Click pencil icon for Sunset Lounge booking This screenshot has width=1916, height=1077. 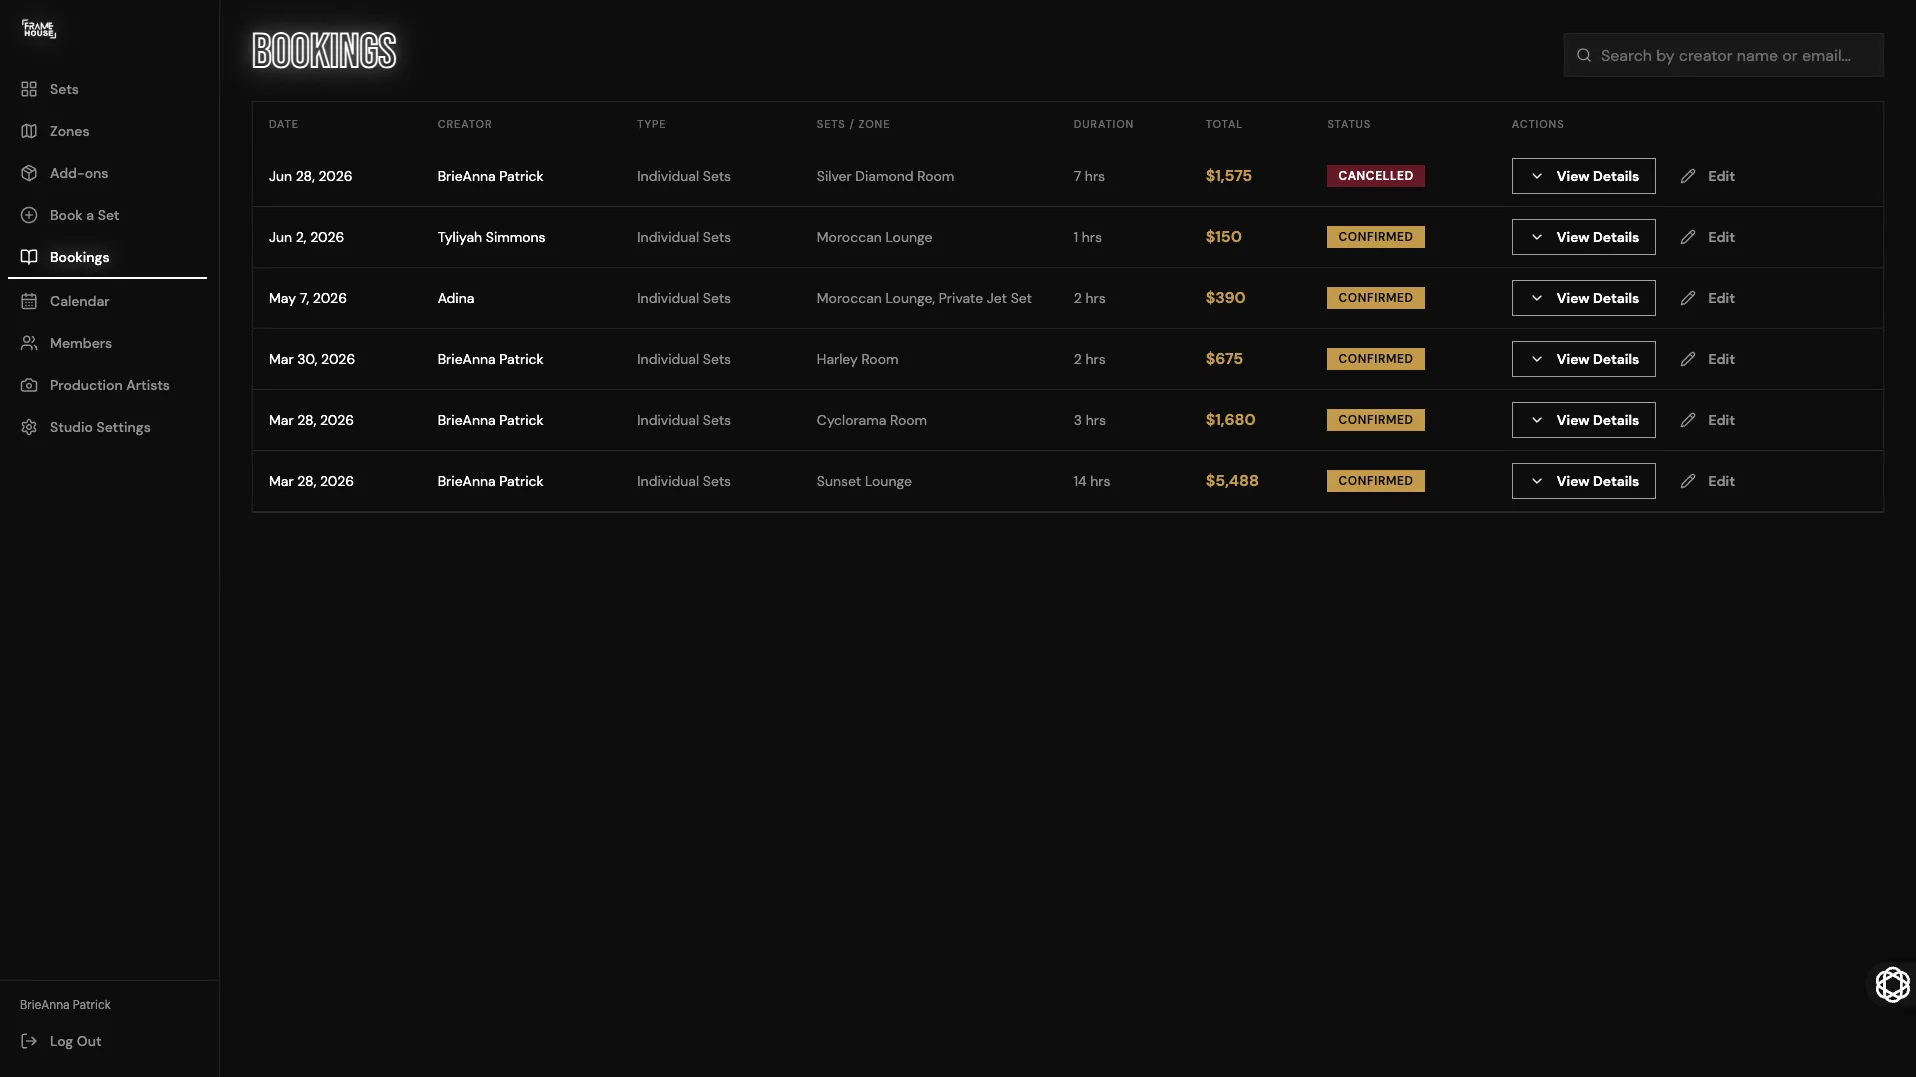coord(1688,481)
